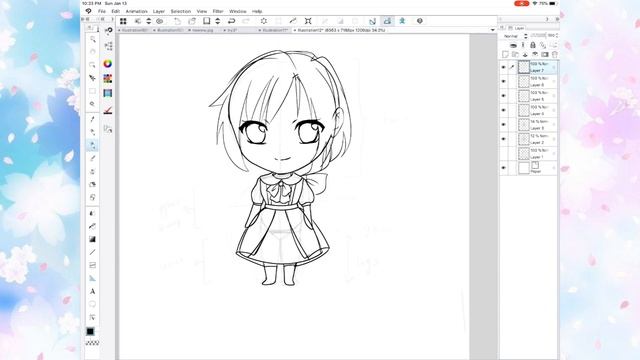
Task: Hide the Paper layer eye icon
Action: pyautogui.click(x=503, y=168)
